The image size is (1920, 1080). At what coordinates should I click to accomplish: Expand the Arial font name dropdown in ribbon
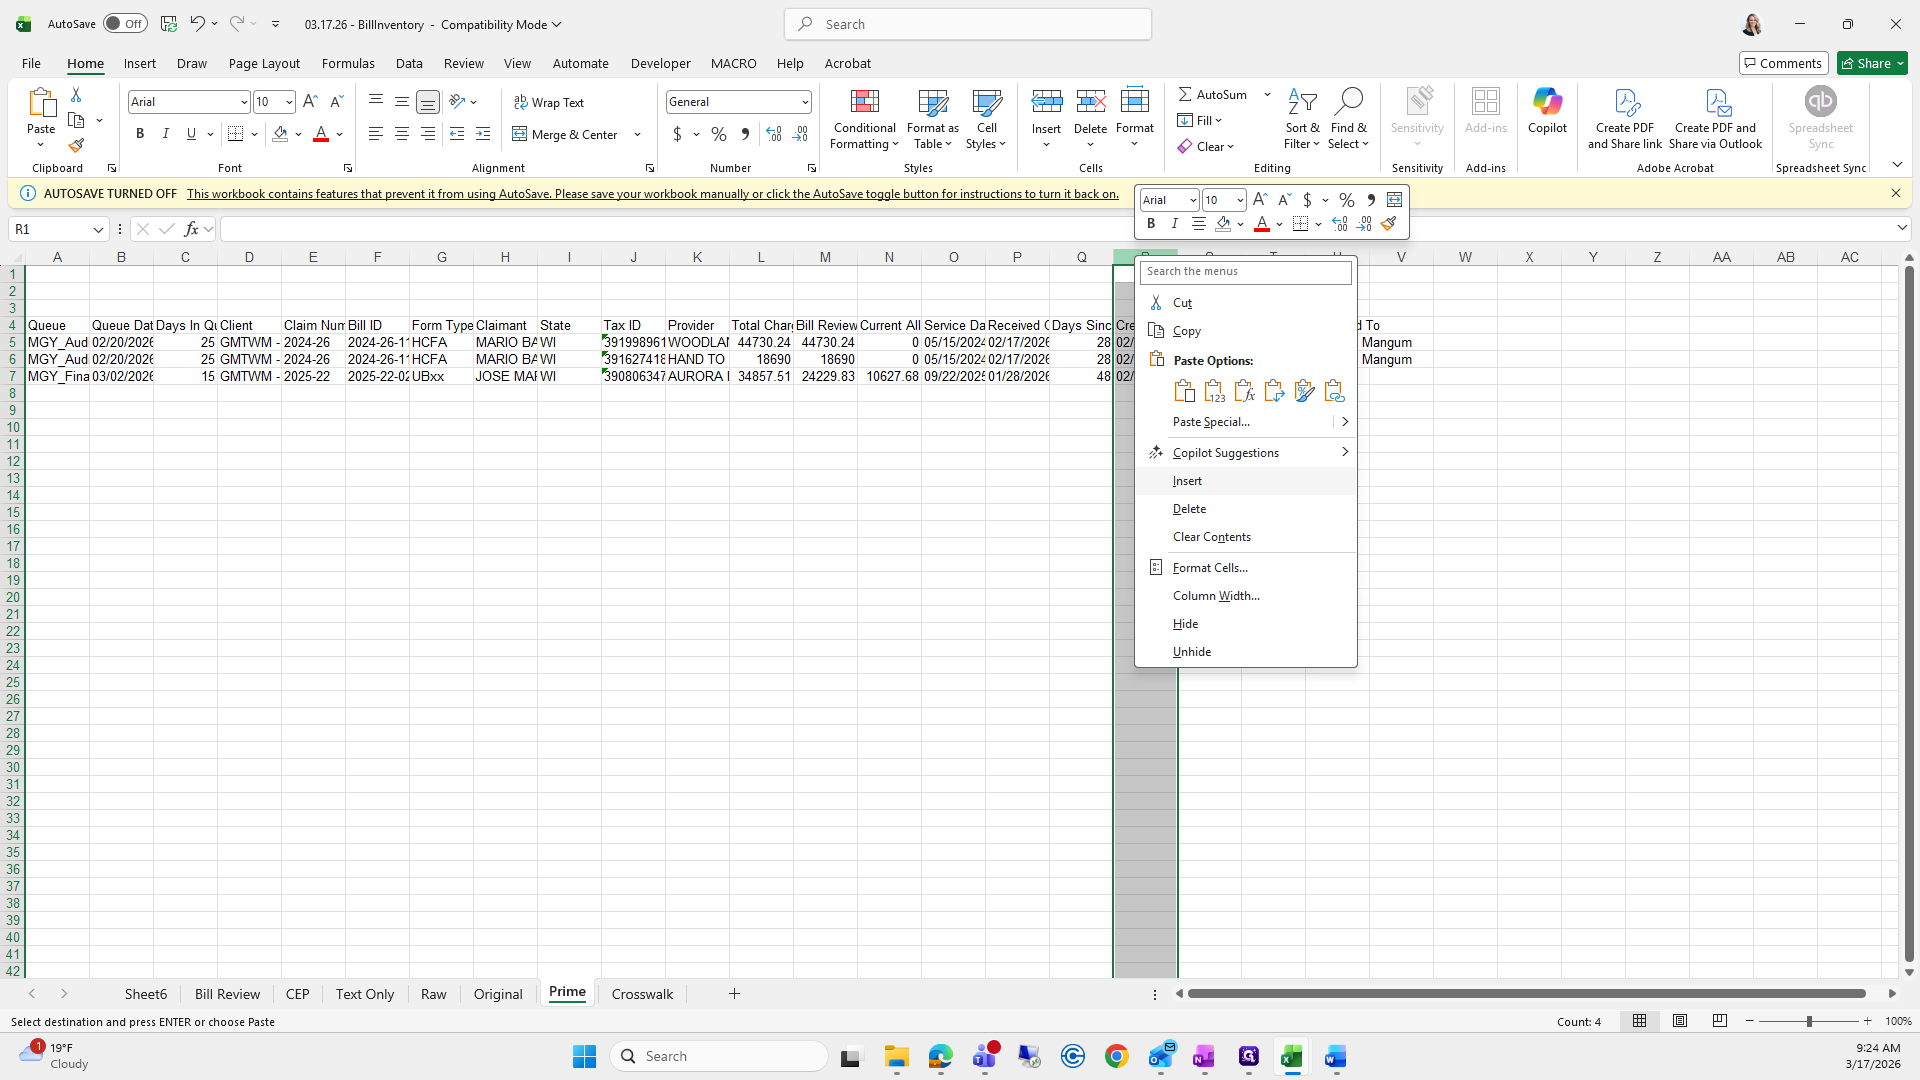pos(243,102)
